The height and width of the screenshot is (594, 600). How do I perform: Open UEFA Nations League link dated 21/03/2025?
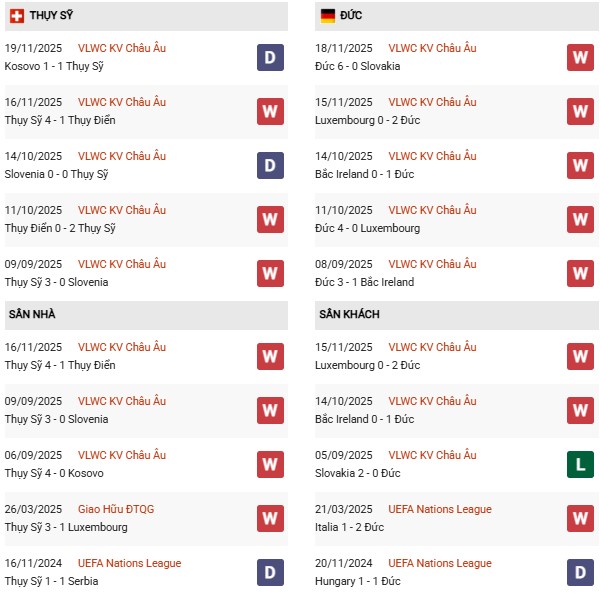point(440,509)
